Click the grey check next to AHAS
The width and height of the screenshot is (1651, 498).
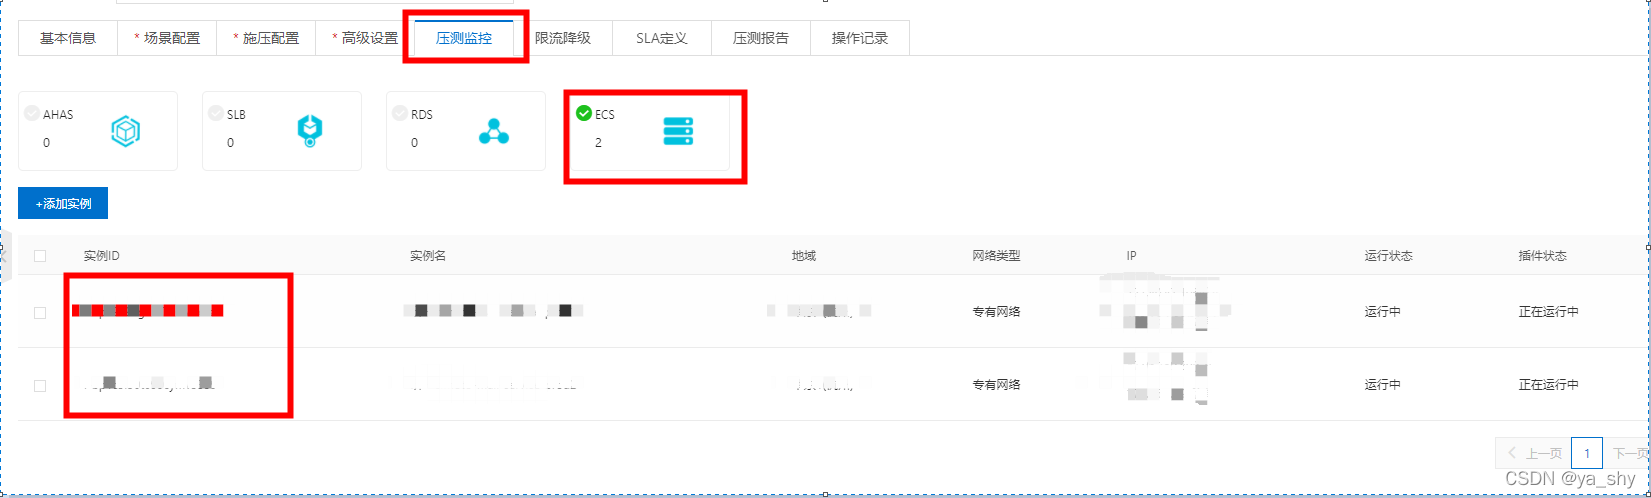coord(32,113)
